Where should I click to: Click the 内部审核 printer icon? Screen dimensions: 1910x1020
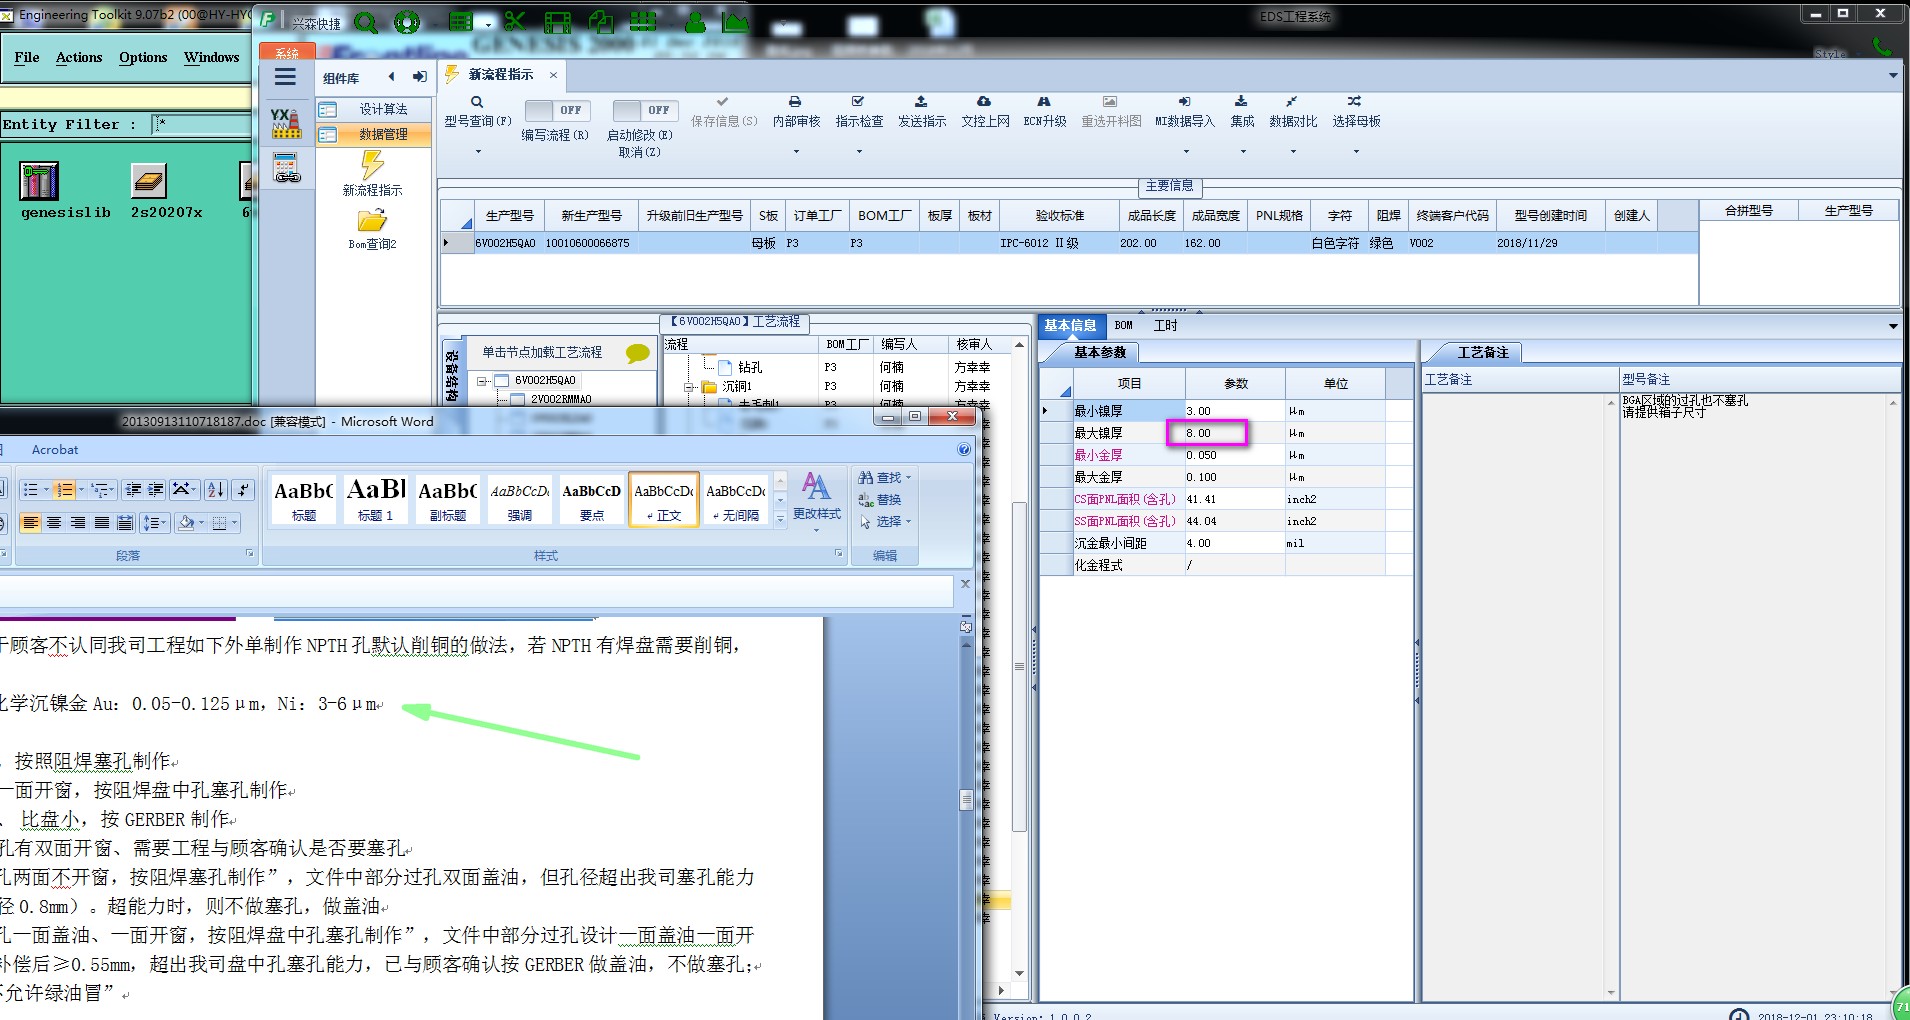(x=795, y=102)
